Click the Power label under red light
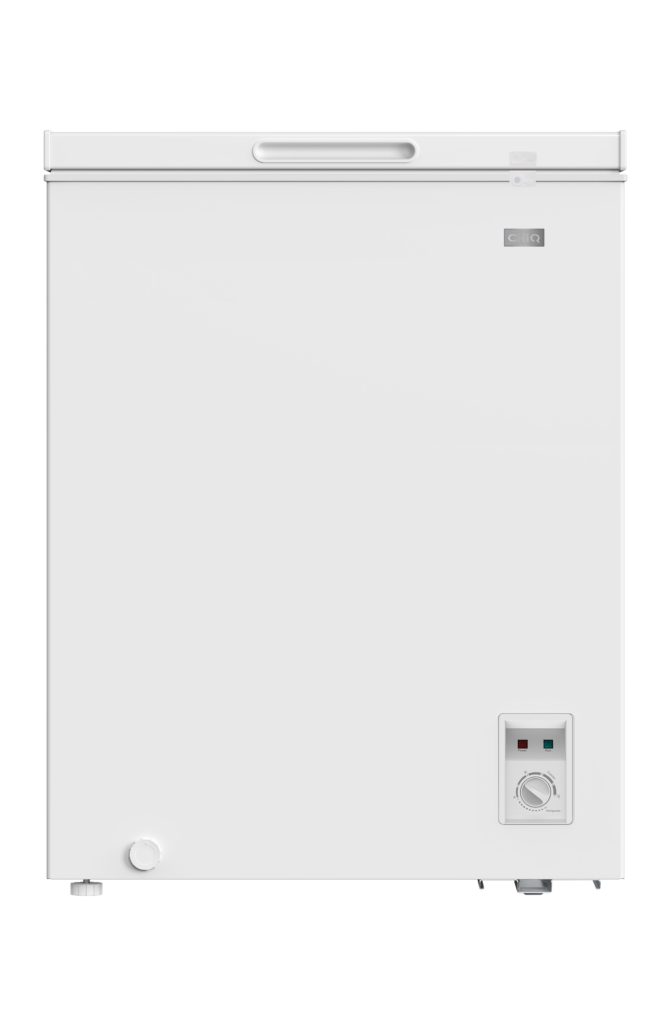Screen dimensions: 671x1024 click(x=523, y=751)
